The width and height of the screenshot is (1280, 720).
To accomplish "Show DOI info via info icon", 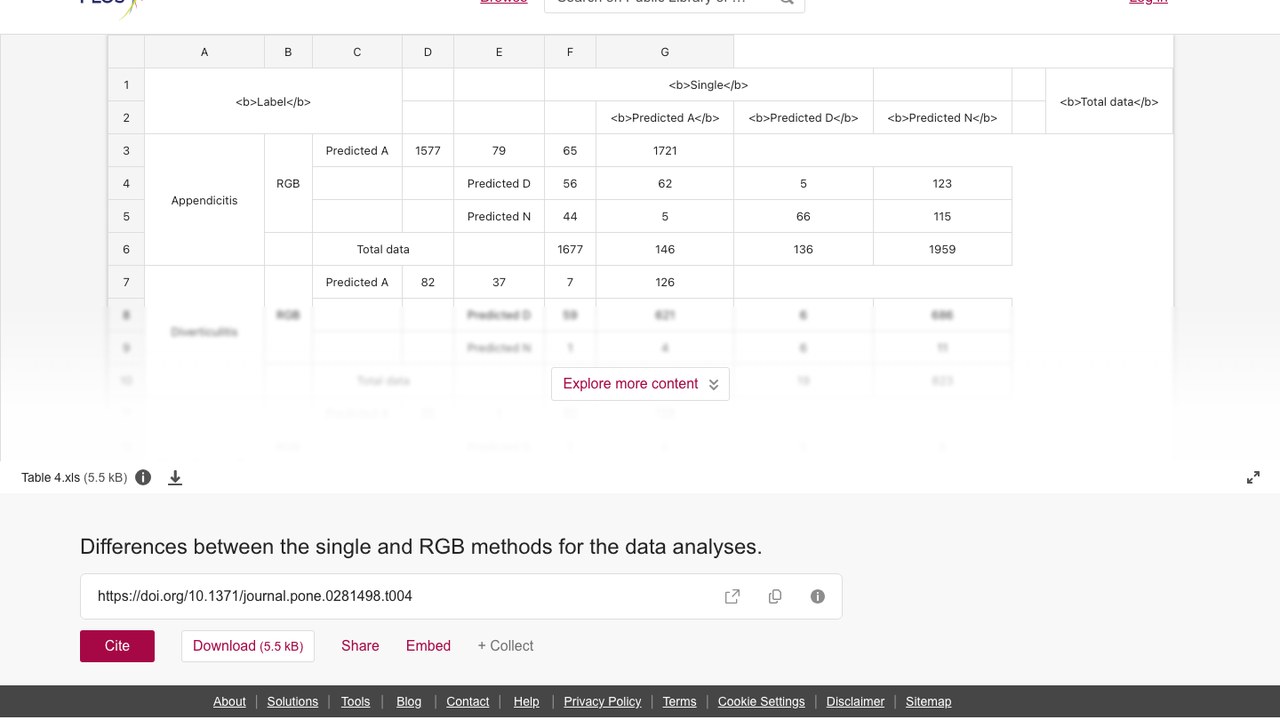I will 818,596.
